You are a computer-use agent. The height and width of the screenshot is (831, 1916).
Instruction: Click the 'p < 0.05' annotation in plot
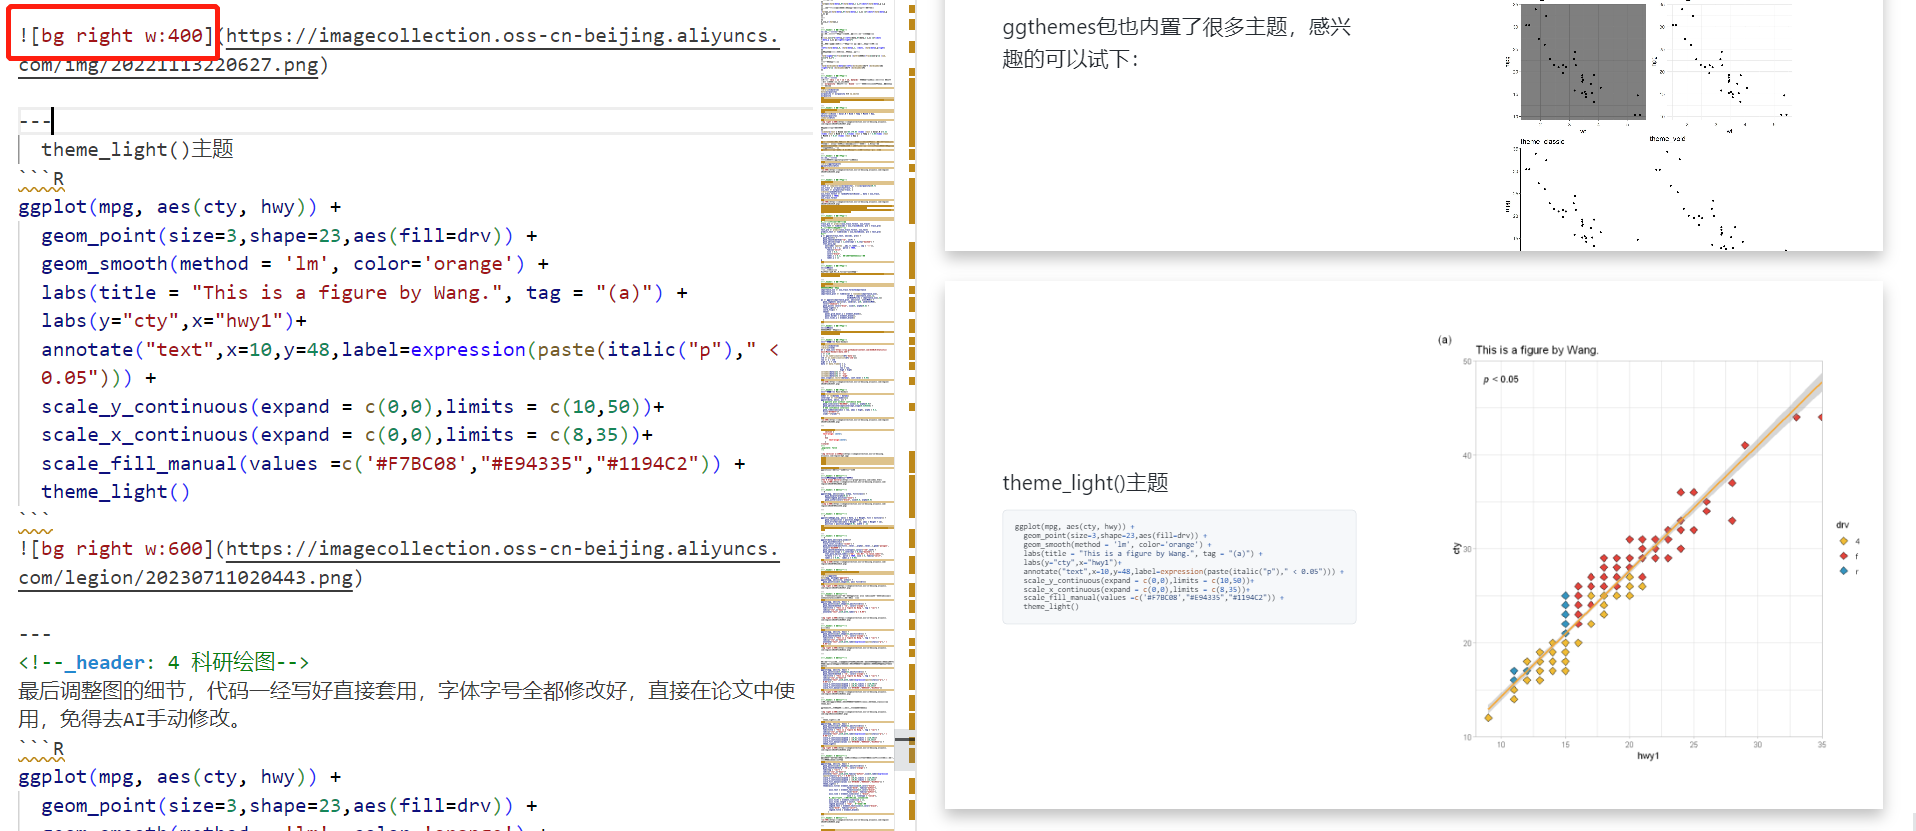(x=1500, y=379)
